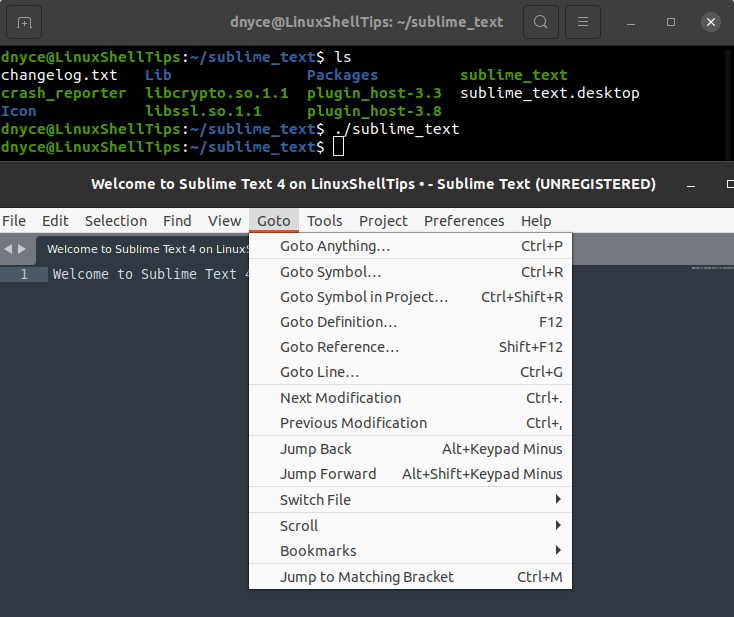The width and height of the screenshot is (734, 617).
Task: Click the terminal window title text
Action: click(367, 22)
